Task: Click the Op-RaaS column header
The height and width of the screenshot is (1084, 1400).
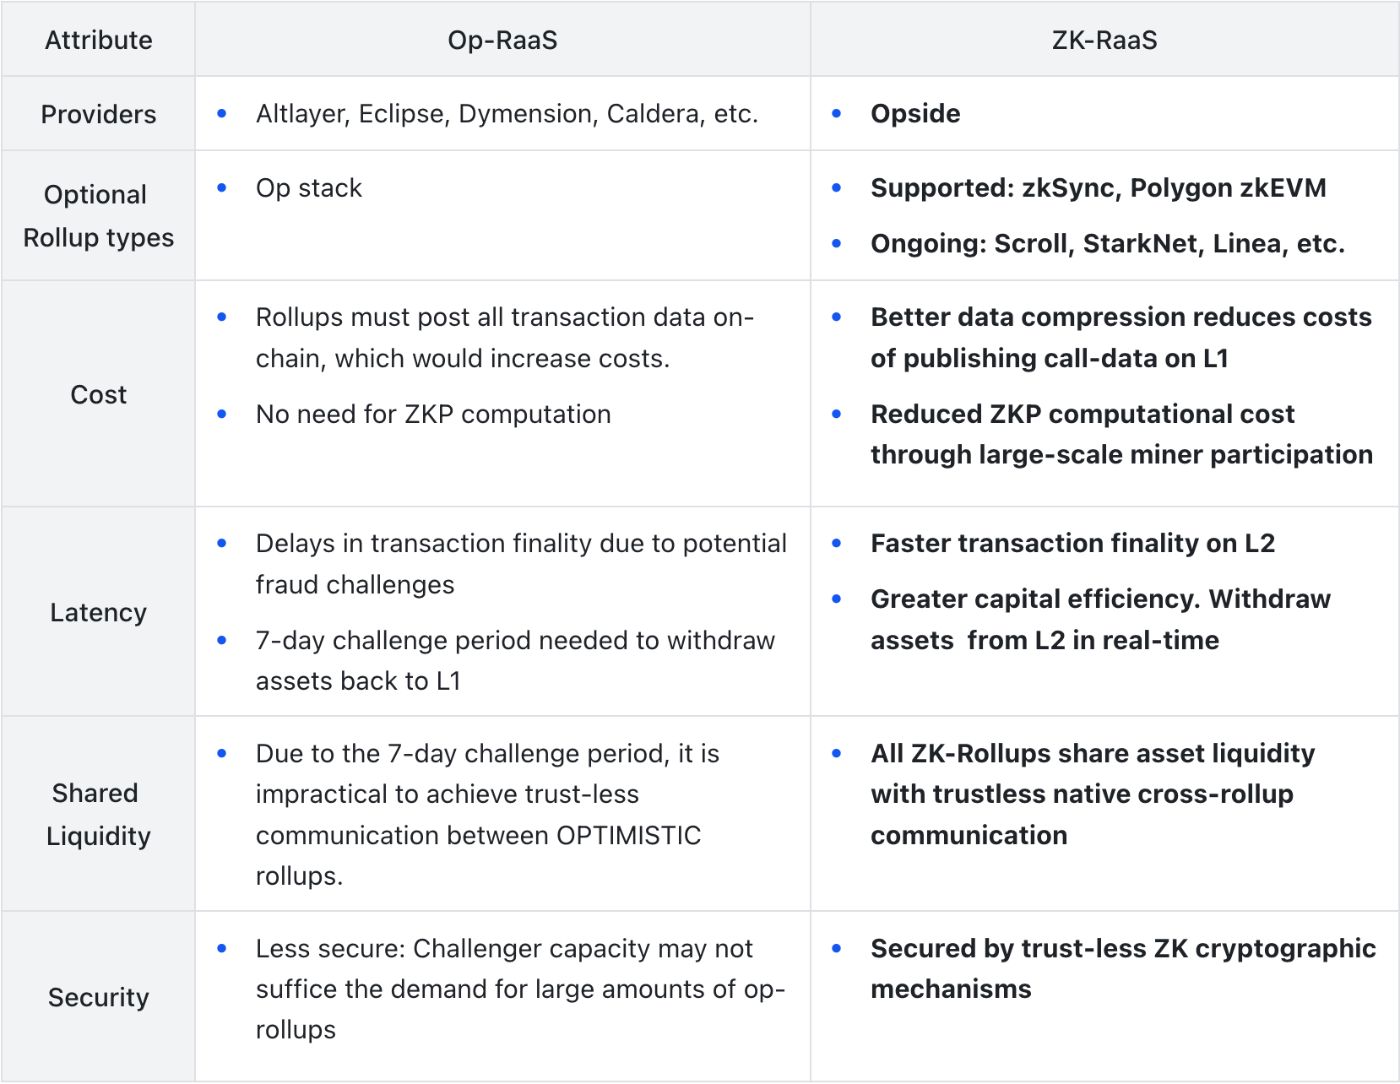Action: click(x=502, y=40)
